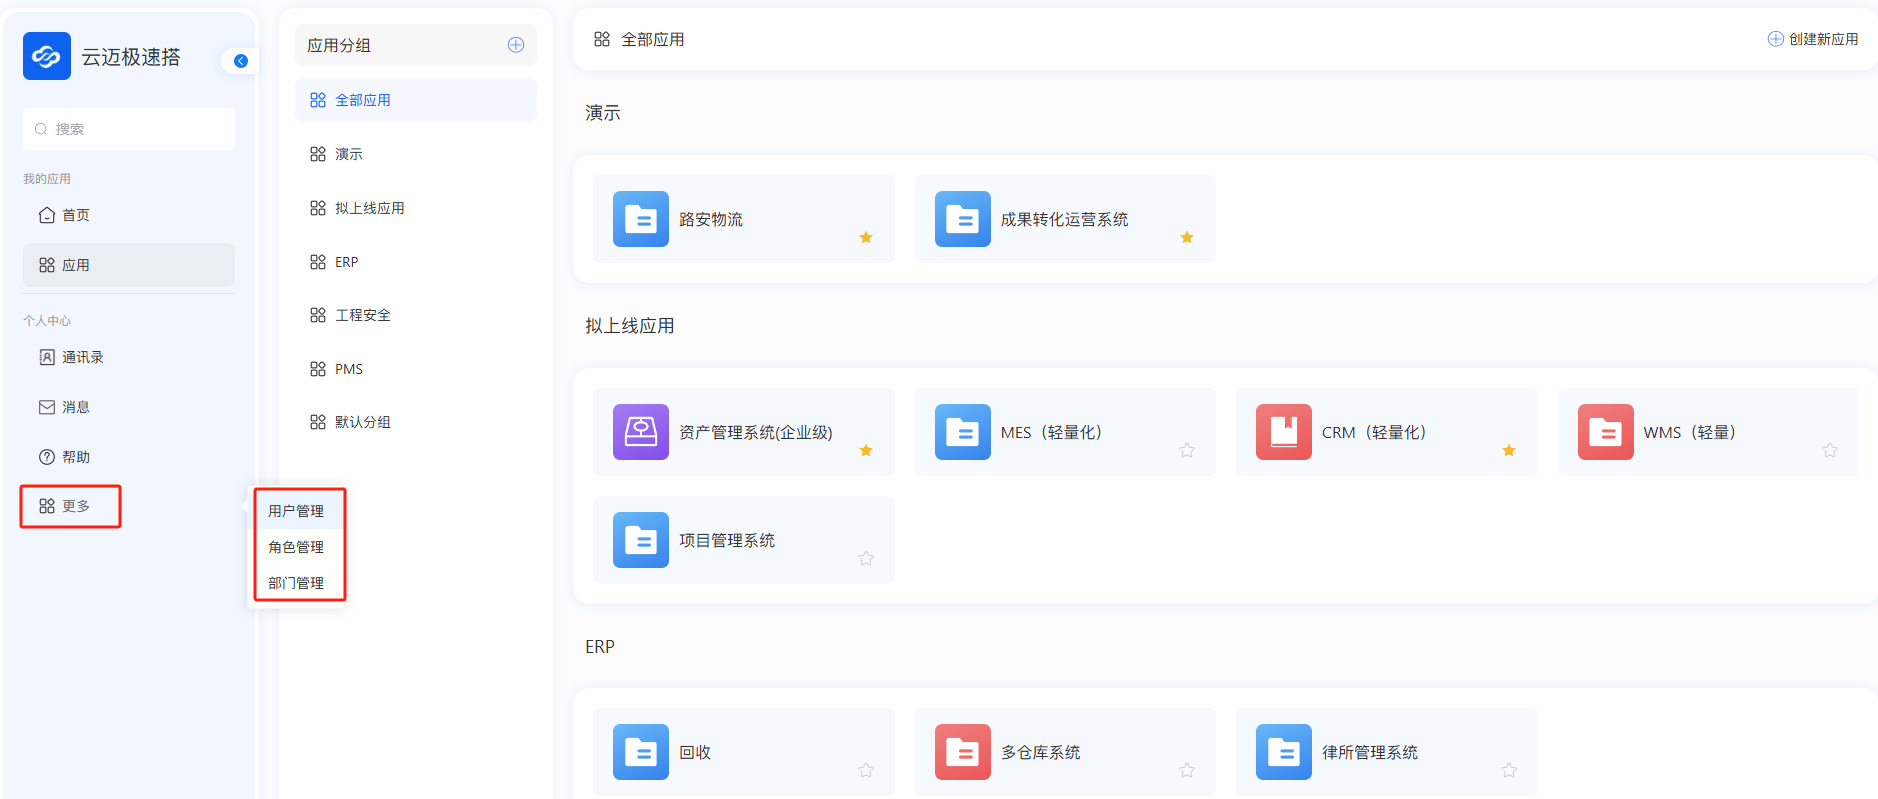Favorite MES（轻量化）with its star
The width and height of the screenshot is (1878, 799).
(x=1187, y=451)
